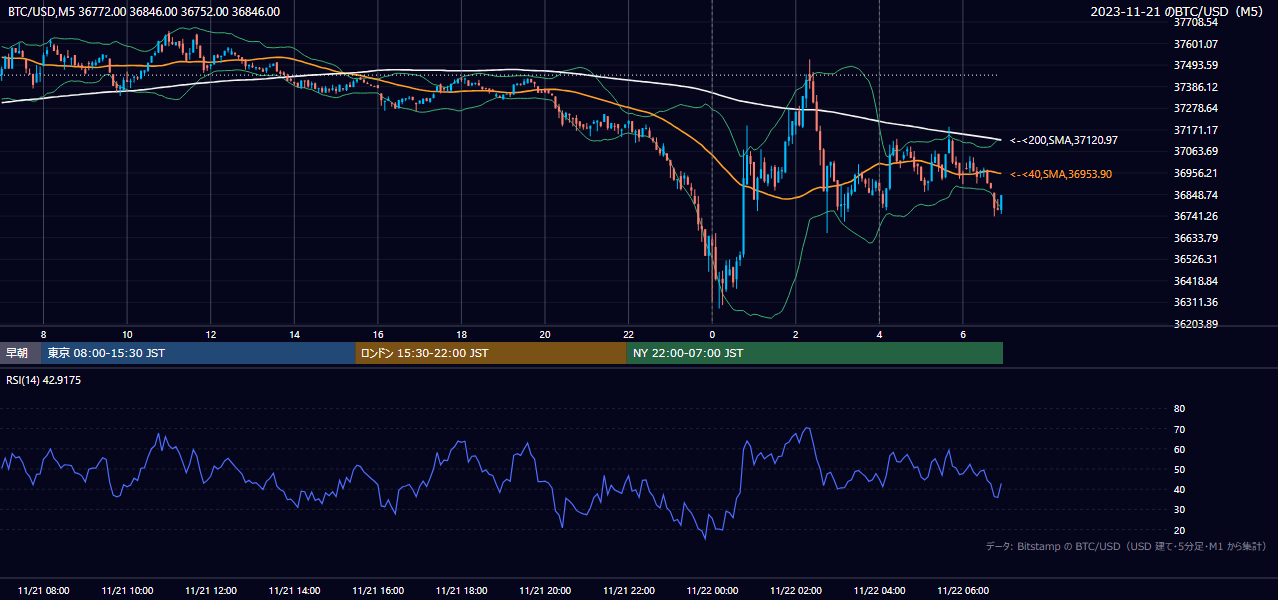Click bottom axis label 11/21 22:00
This screenshot has width=1278, height=600.
(628, 590)
